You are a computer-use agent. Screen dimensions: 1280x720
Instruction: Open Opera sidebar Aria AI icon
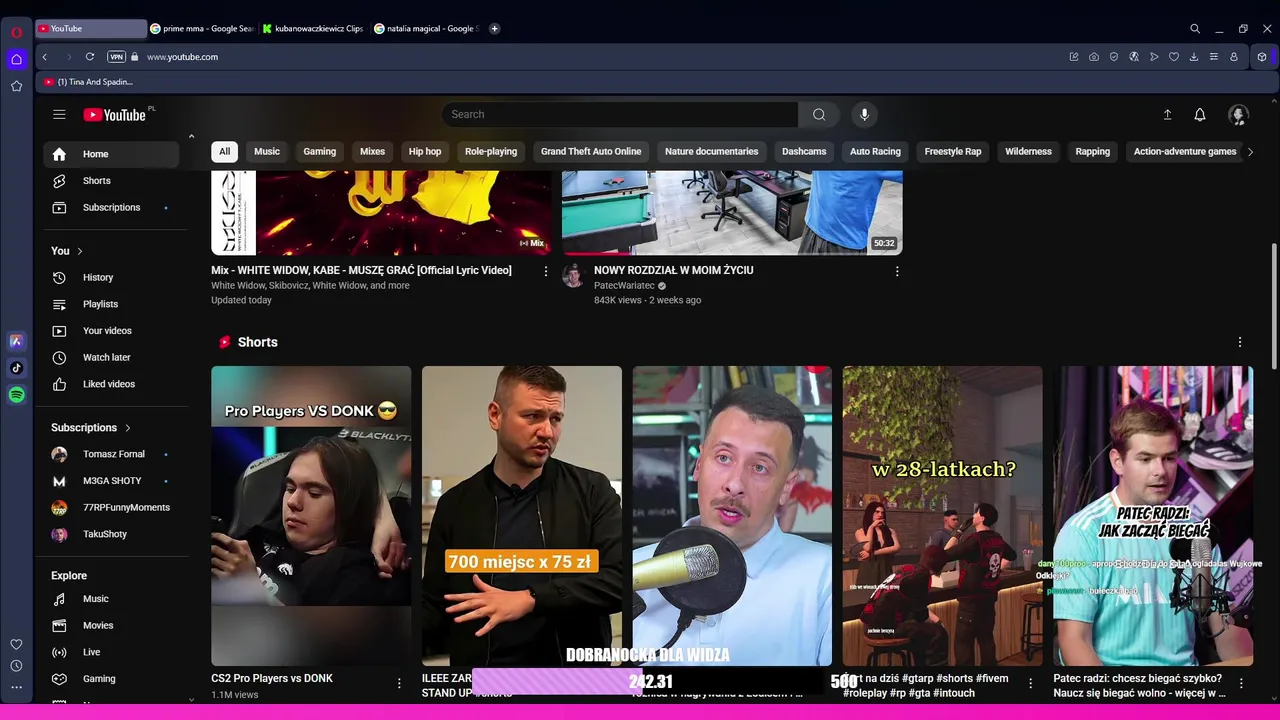(x=16, y=341)
